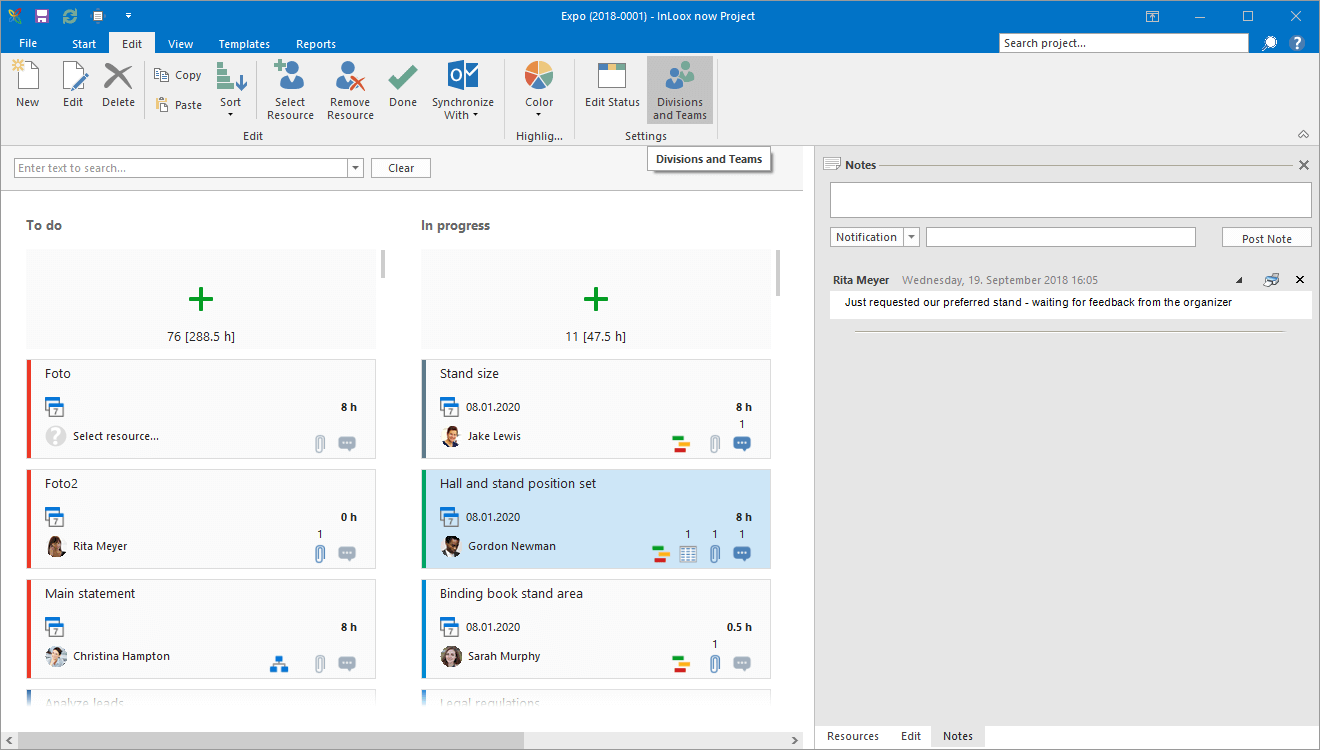
Task: Switch to the Resources bottom tab
Action: (x=853, y=736)
